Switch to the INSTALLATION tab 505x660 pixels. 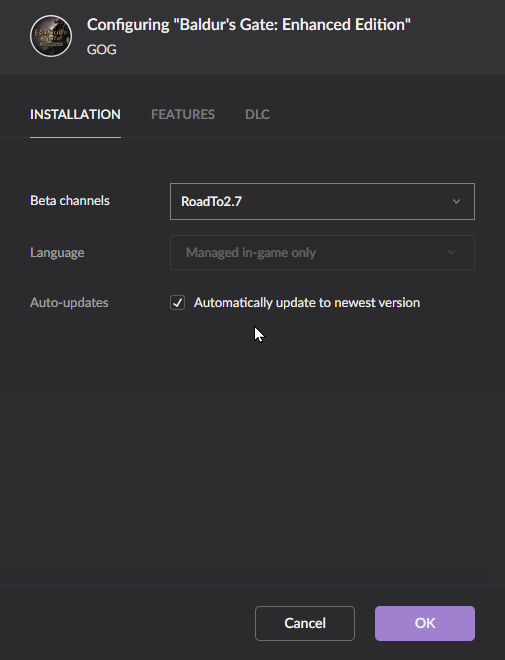75,114
